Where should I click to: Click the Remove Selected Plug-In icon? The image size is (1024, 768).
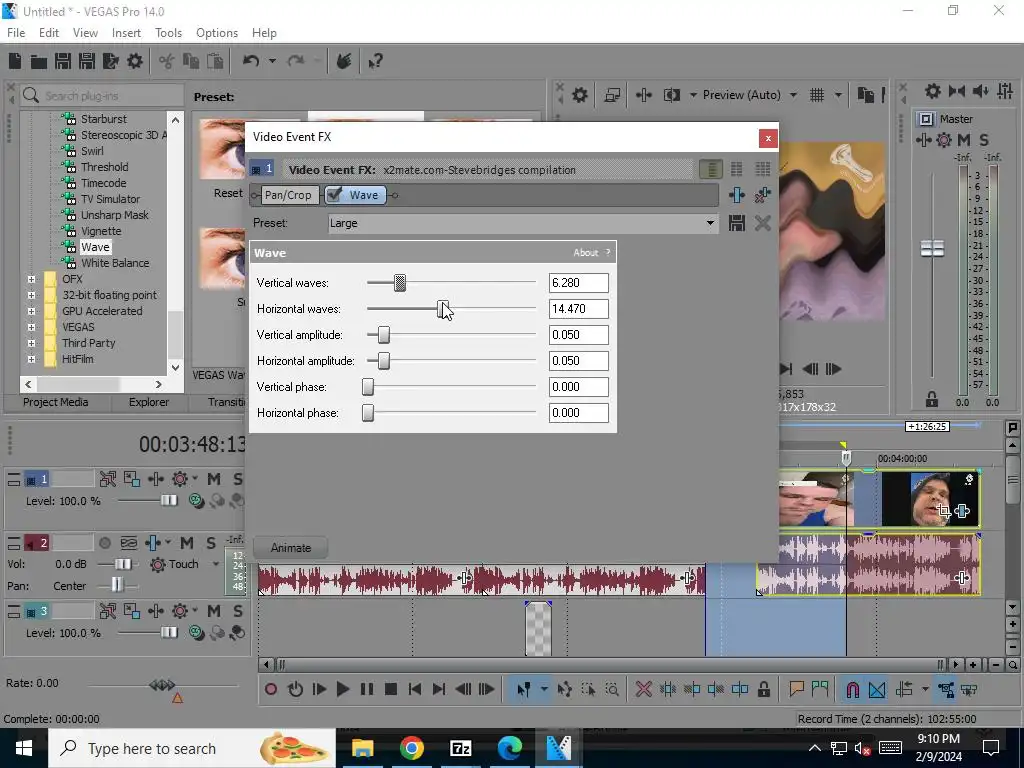[x=762, y=195]
